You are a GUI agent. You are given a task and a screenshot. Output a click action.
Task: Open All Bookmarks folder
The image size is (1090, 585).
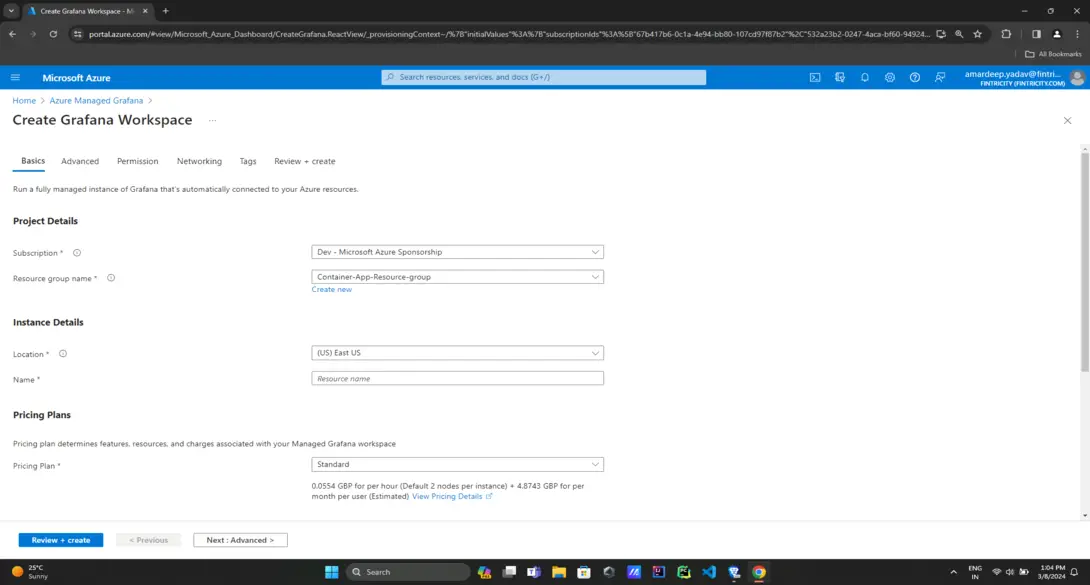pos(1053,54)
